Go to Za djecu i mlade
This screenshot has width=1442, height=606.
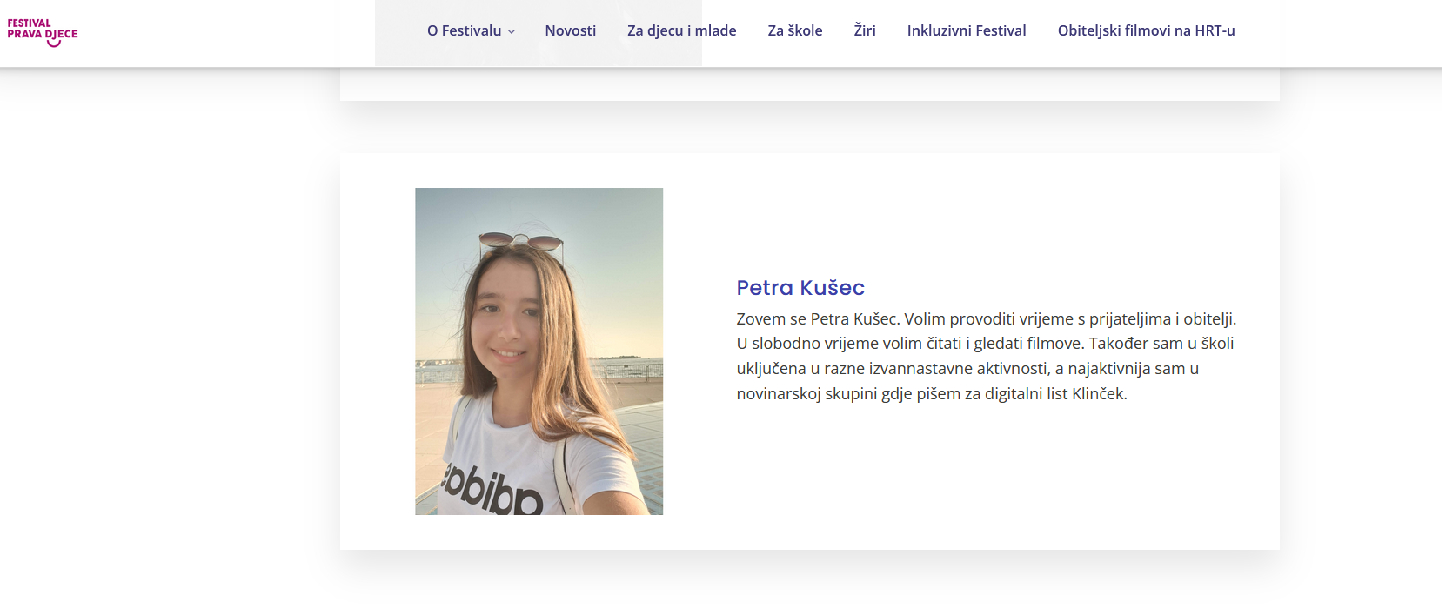(x=682, y=31)
